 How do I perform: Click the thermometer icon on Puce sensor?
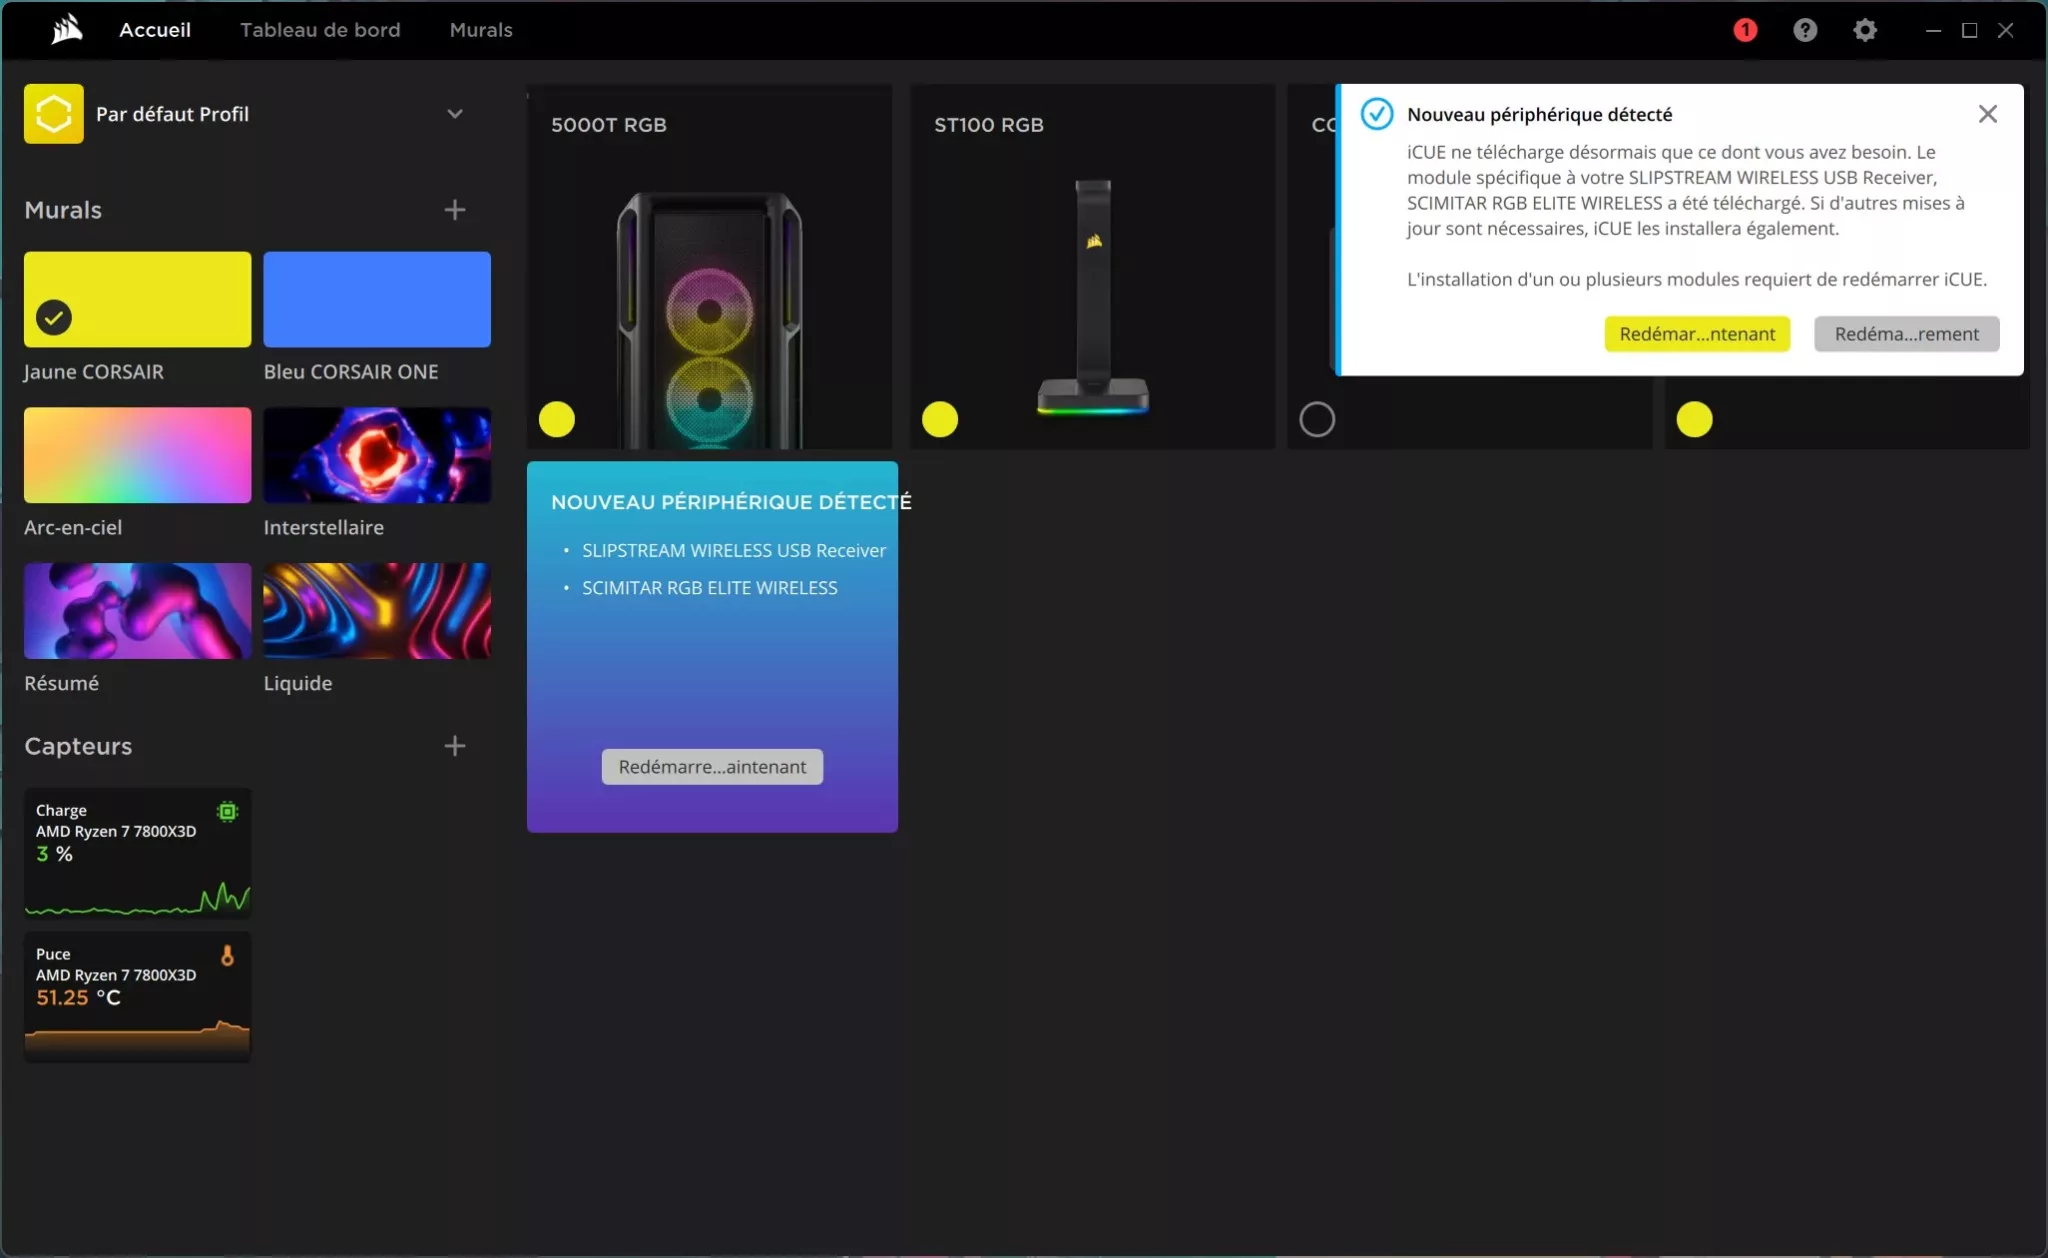coord(228,955)
